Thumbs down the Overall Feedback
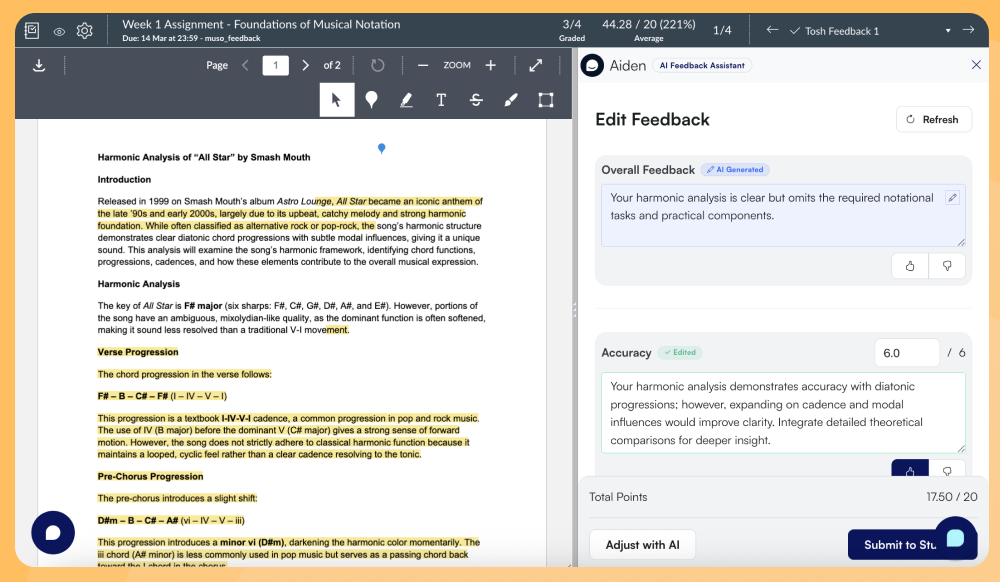 947,266
